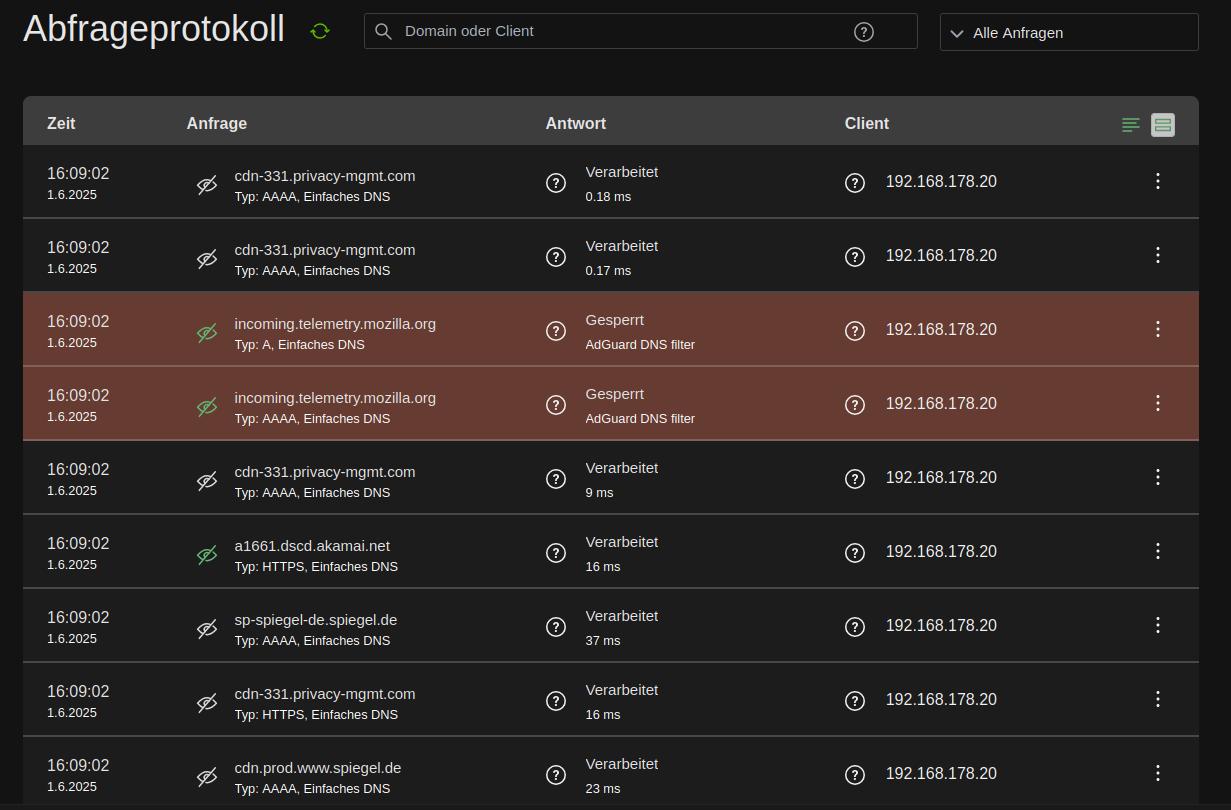Show response details for the blocked Typ AAAA mozilla request
Viewport: 1231px width, 810px height.
coord(556,405)
